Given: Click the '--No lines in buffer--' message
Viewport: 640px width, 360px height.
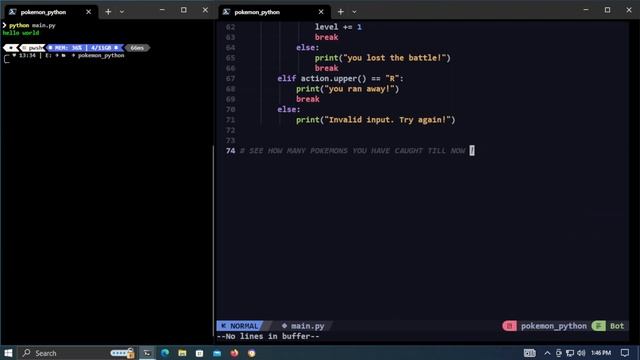Looking at the screenshot, I should pos(268,336).
